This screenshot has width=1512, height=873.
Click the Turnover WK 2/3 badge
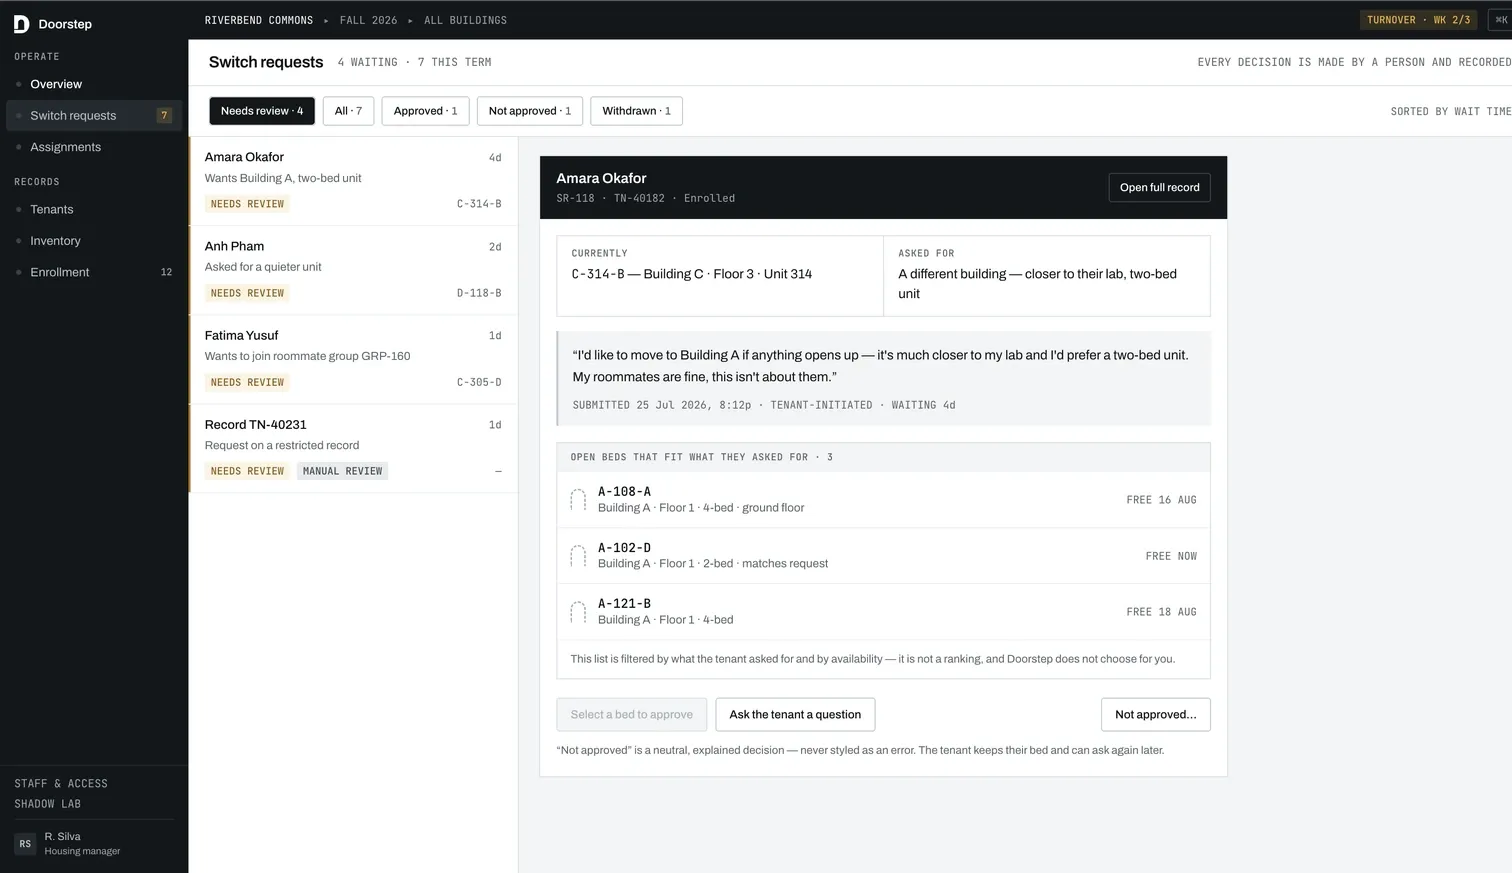1418,20
